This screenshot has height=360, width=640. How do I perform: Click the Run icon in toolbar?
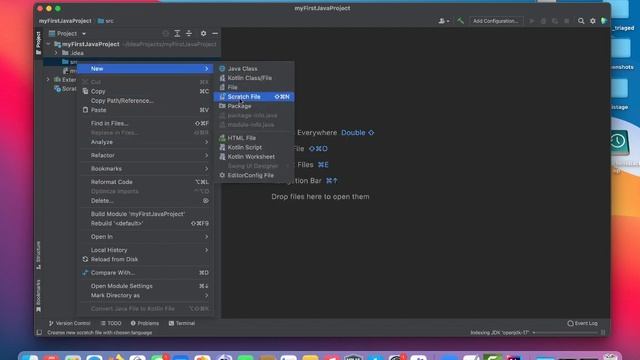tap(531, 21)
